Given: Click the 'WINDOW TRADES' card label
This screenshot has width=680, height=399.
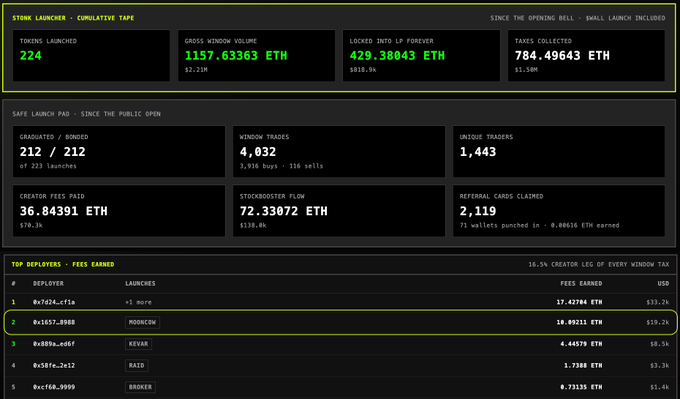Looking at the screenshot, I should [x=264, y=137].
